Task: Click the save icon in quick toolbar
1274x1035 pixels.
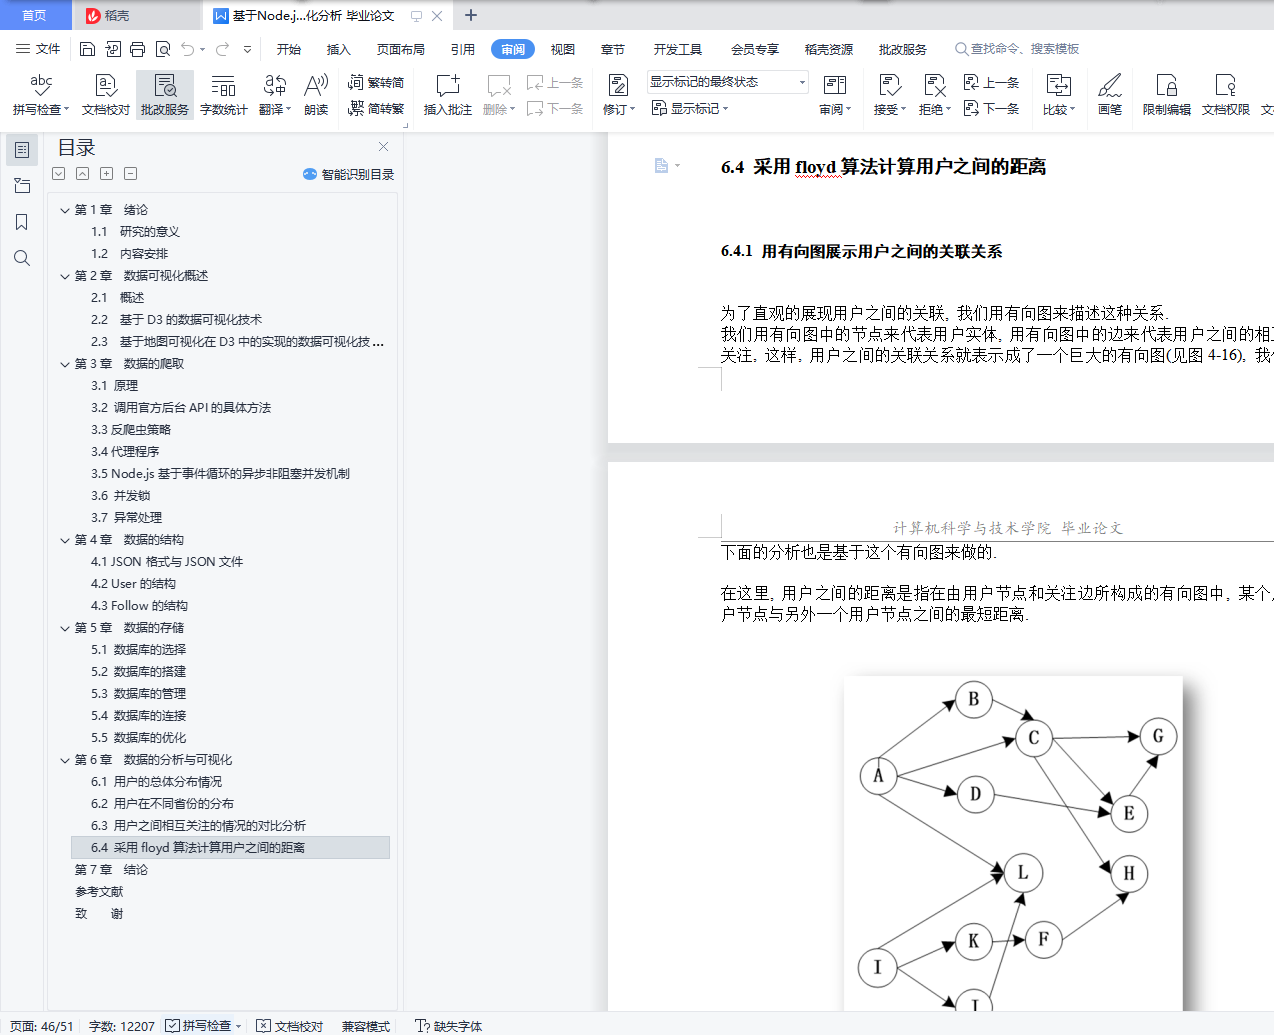Action: point(87,49)
